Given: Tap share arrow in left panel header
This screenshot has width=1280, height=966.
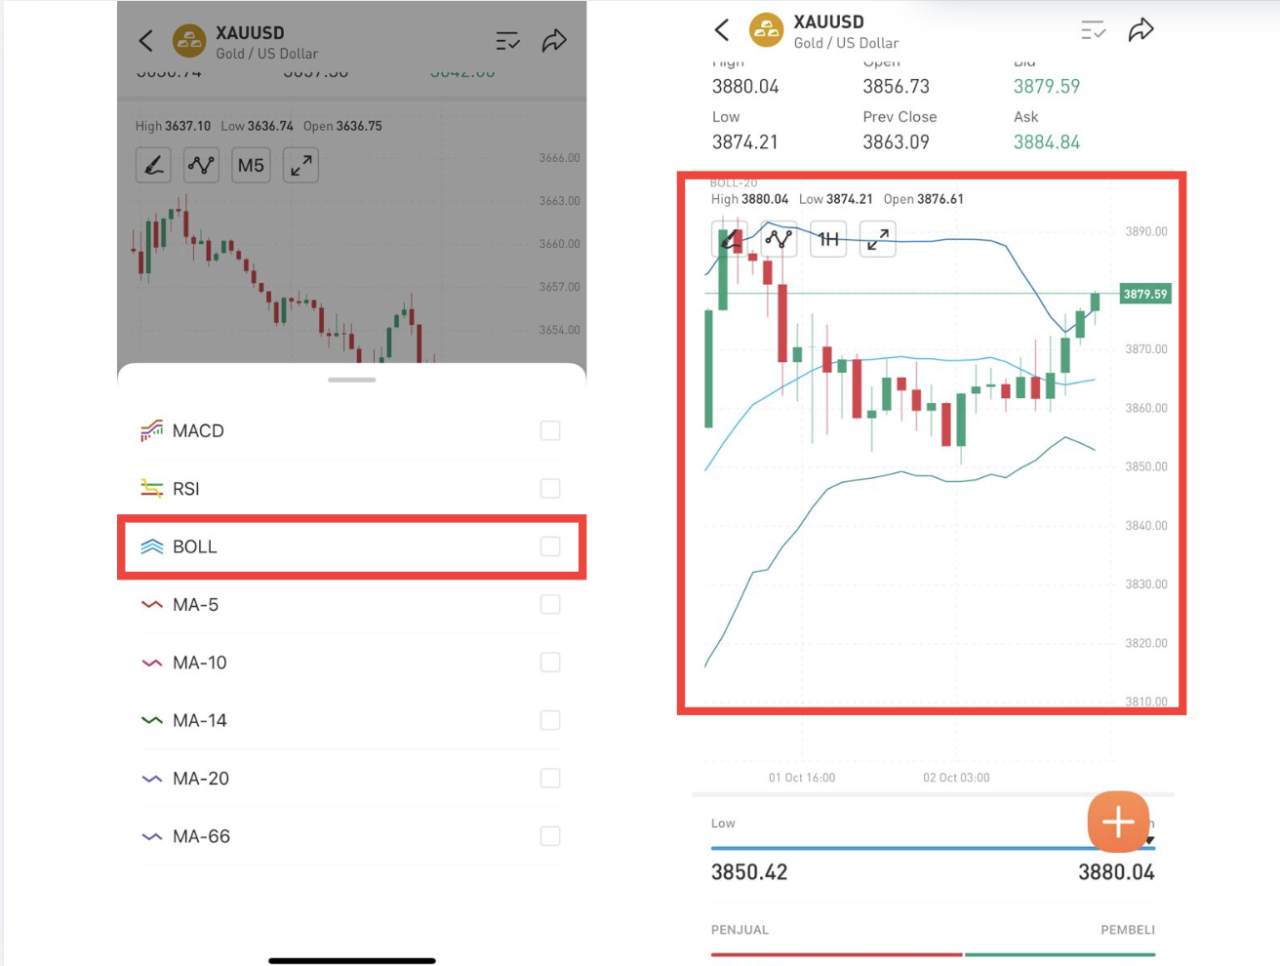Looking at the screenshot, I should [x=554, y=40].
